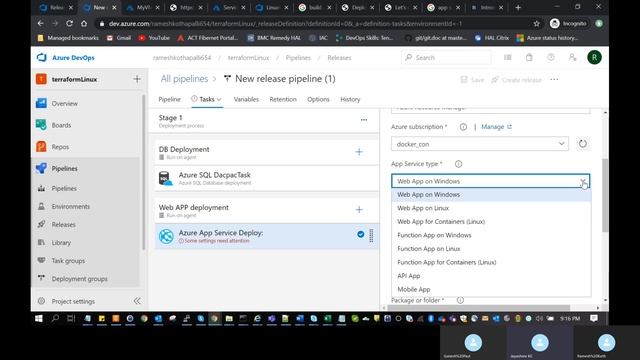
Task: Open marketplace shopping bag icon
Action: [x=529, y=58]
